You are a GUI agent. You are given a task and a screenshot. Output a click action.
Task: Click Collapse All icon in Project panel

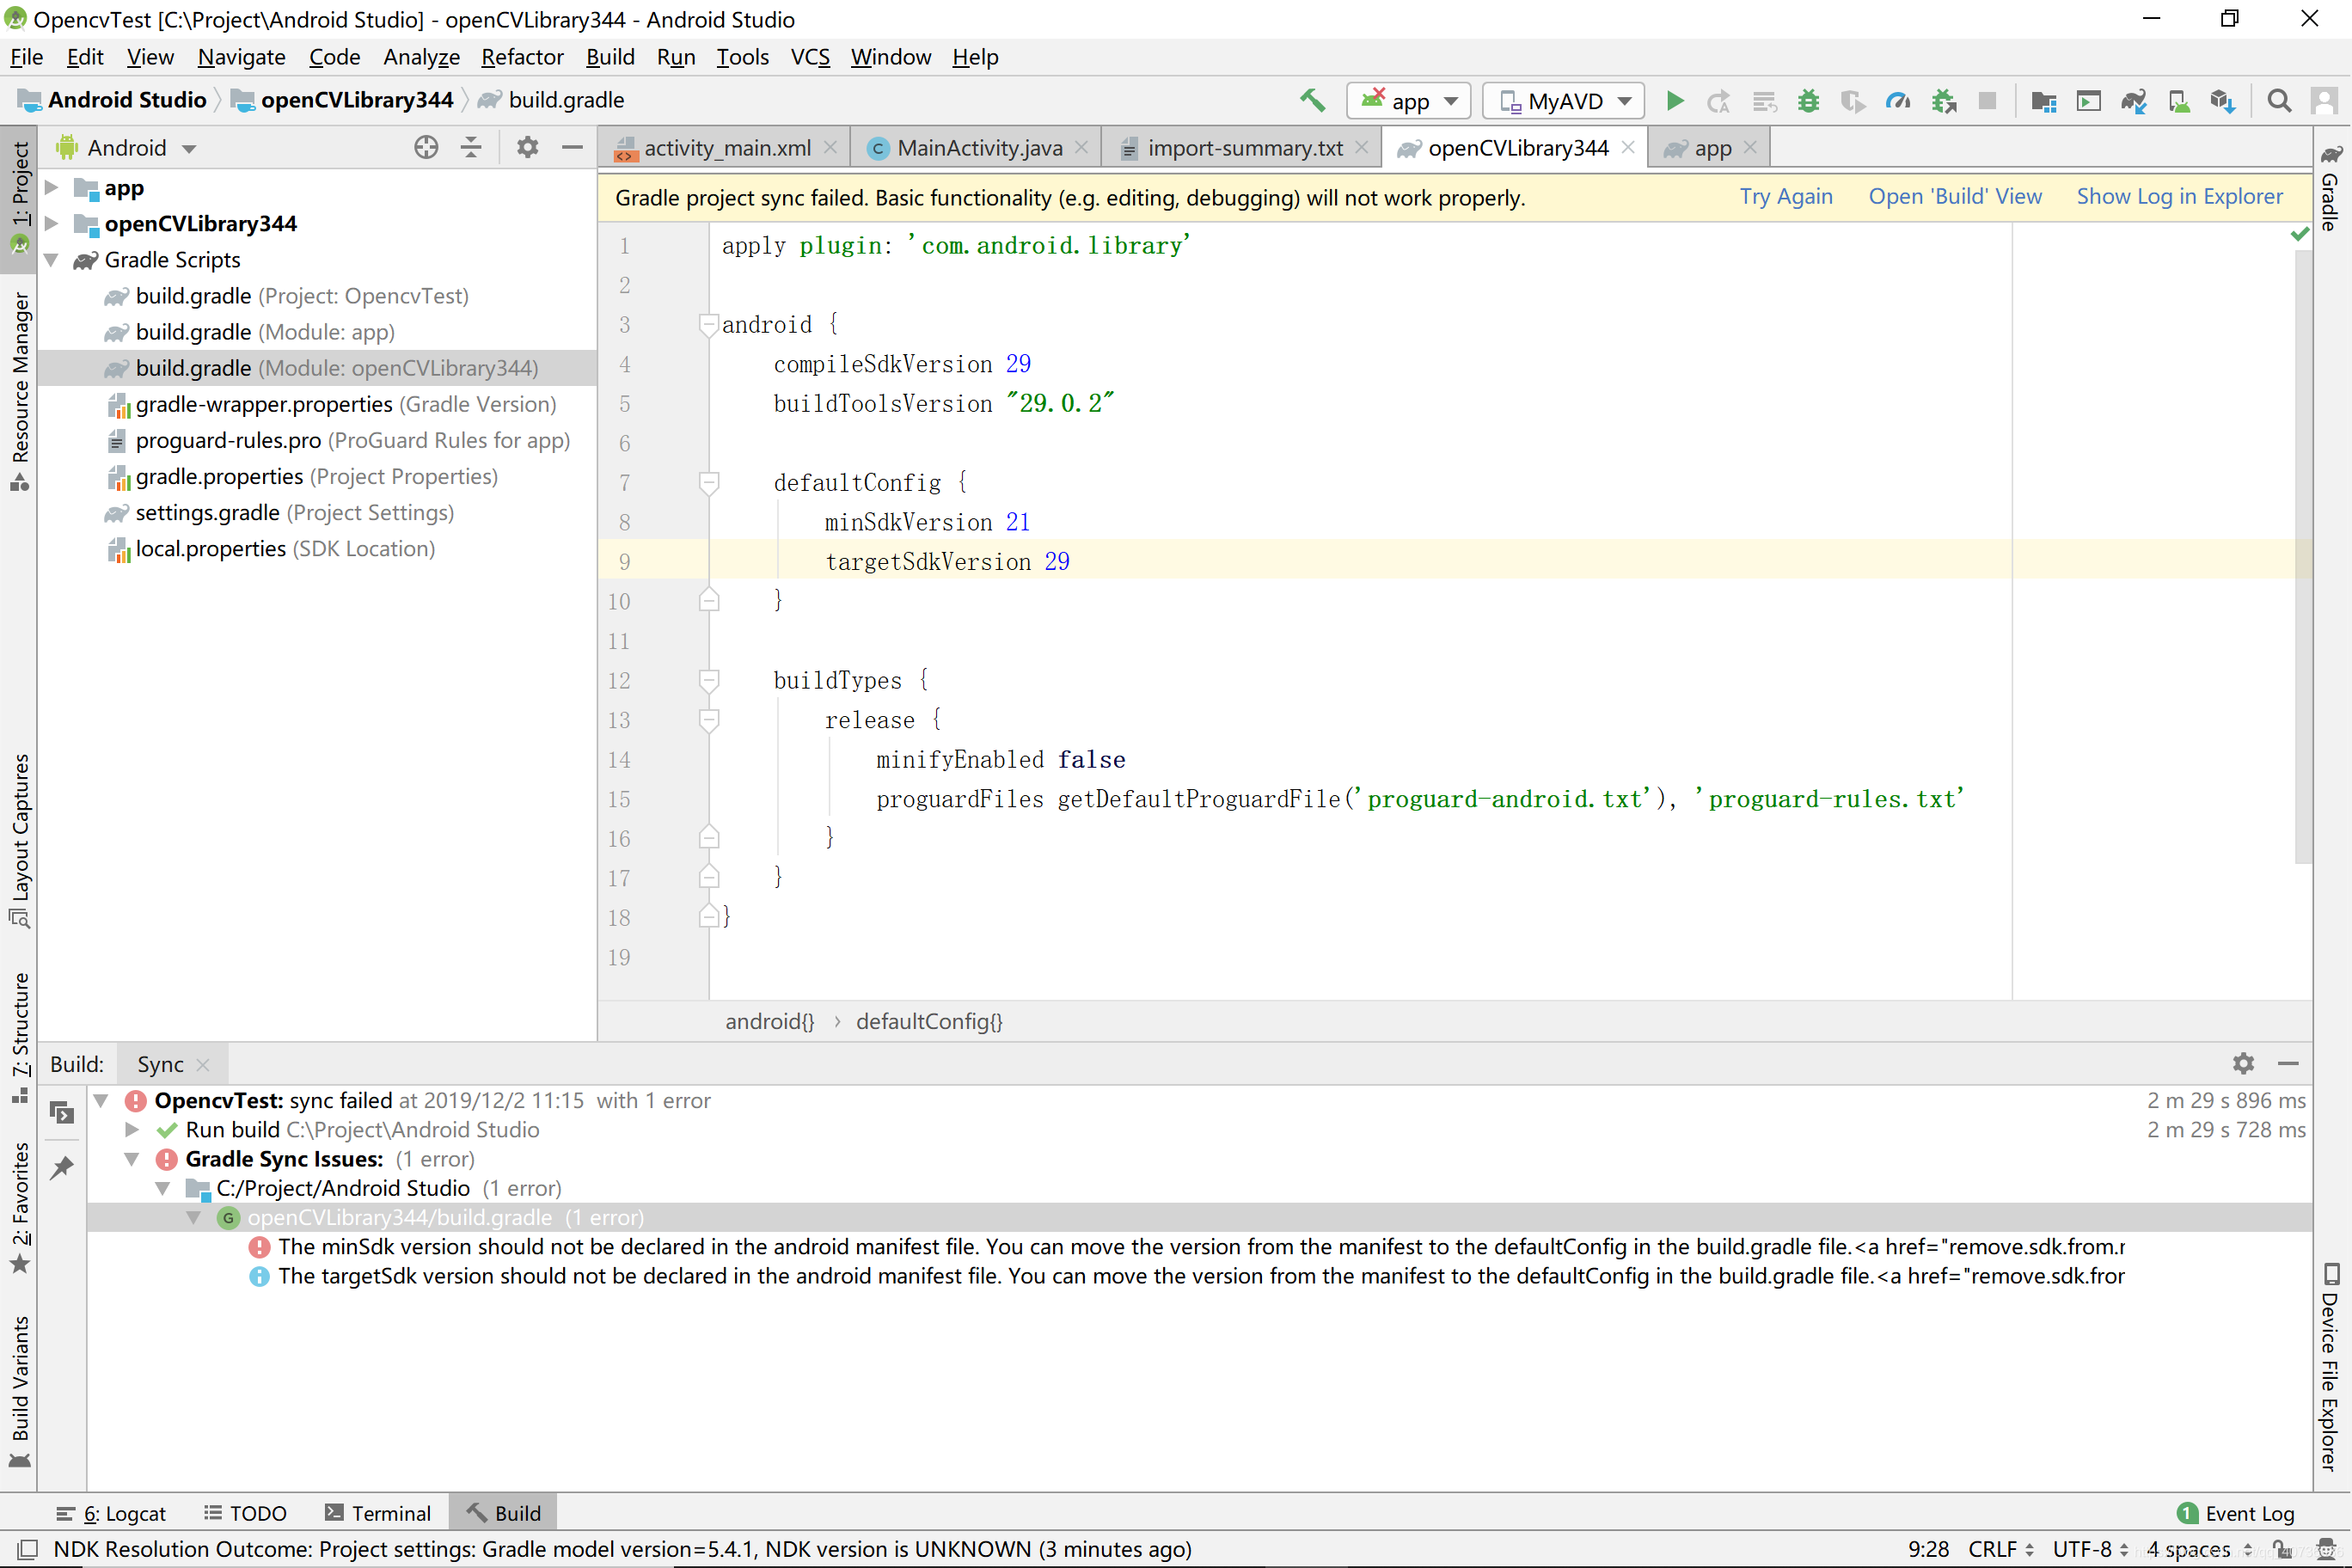pyautogui.click(x=471, y=148)
